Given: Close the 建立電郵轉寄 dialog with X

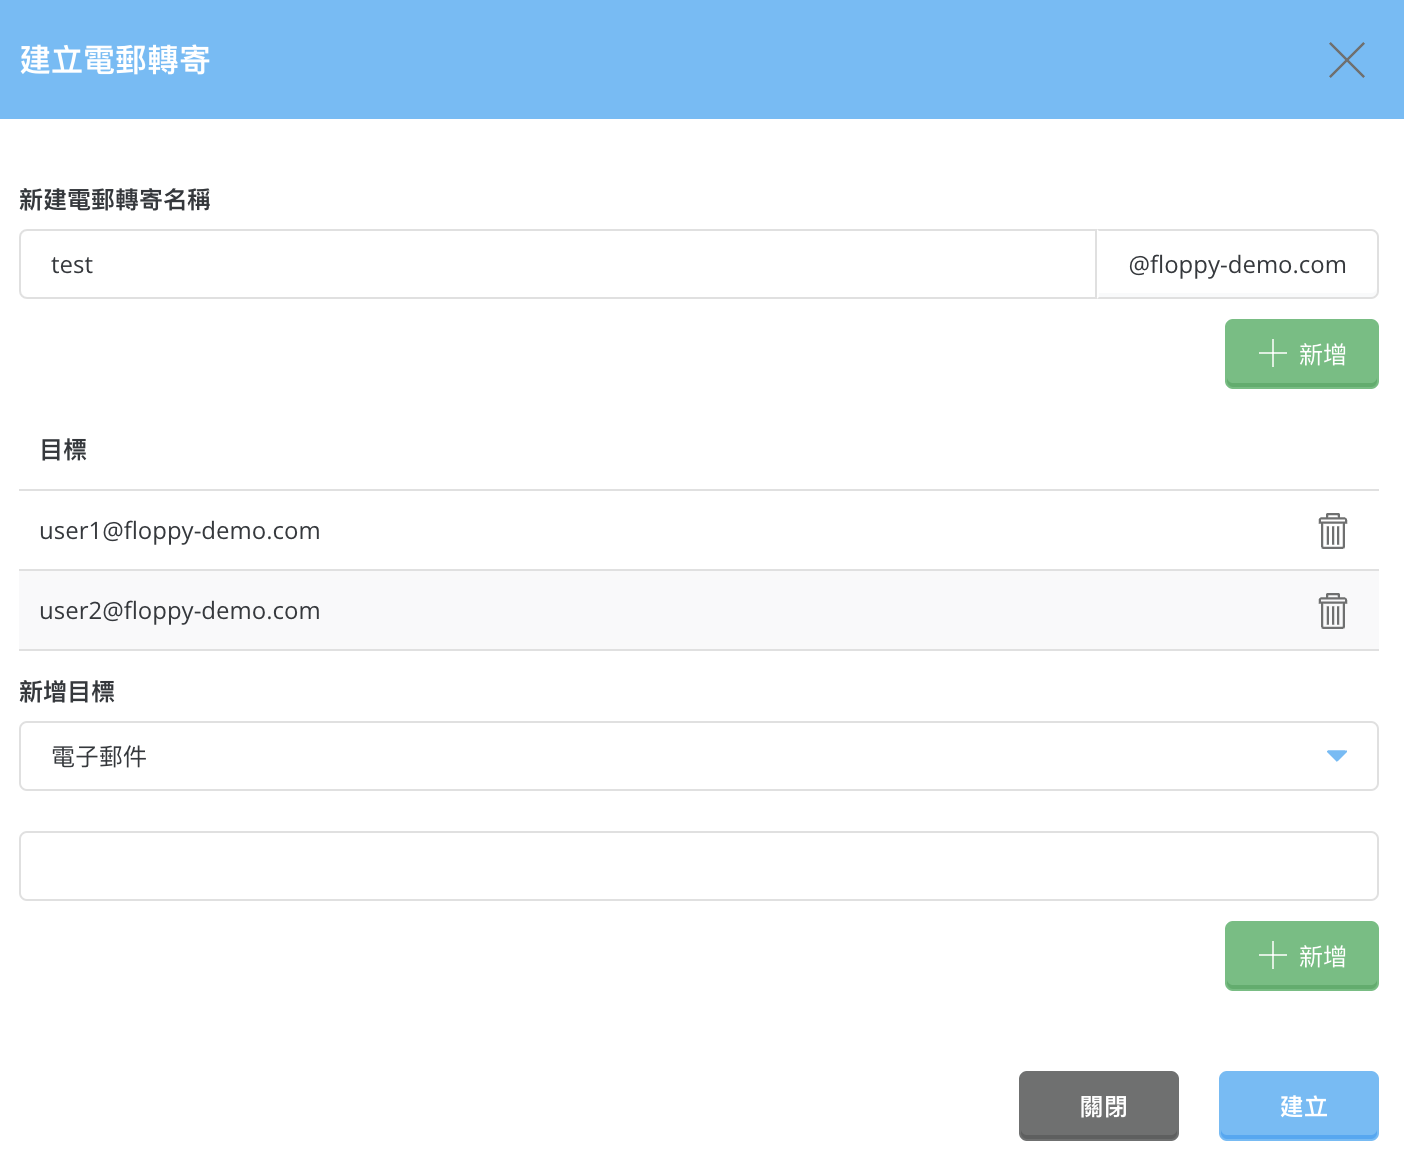Looking at the screenshot, I should 1346,60.
